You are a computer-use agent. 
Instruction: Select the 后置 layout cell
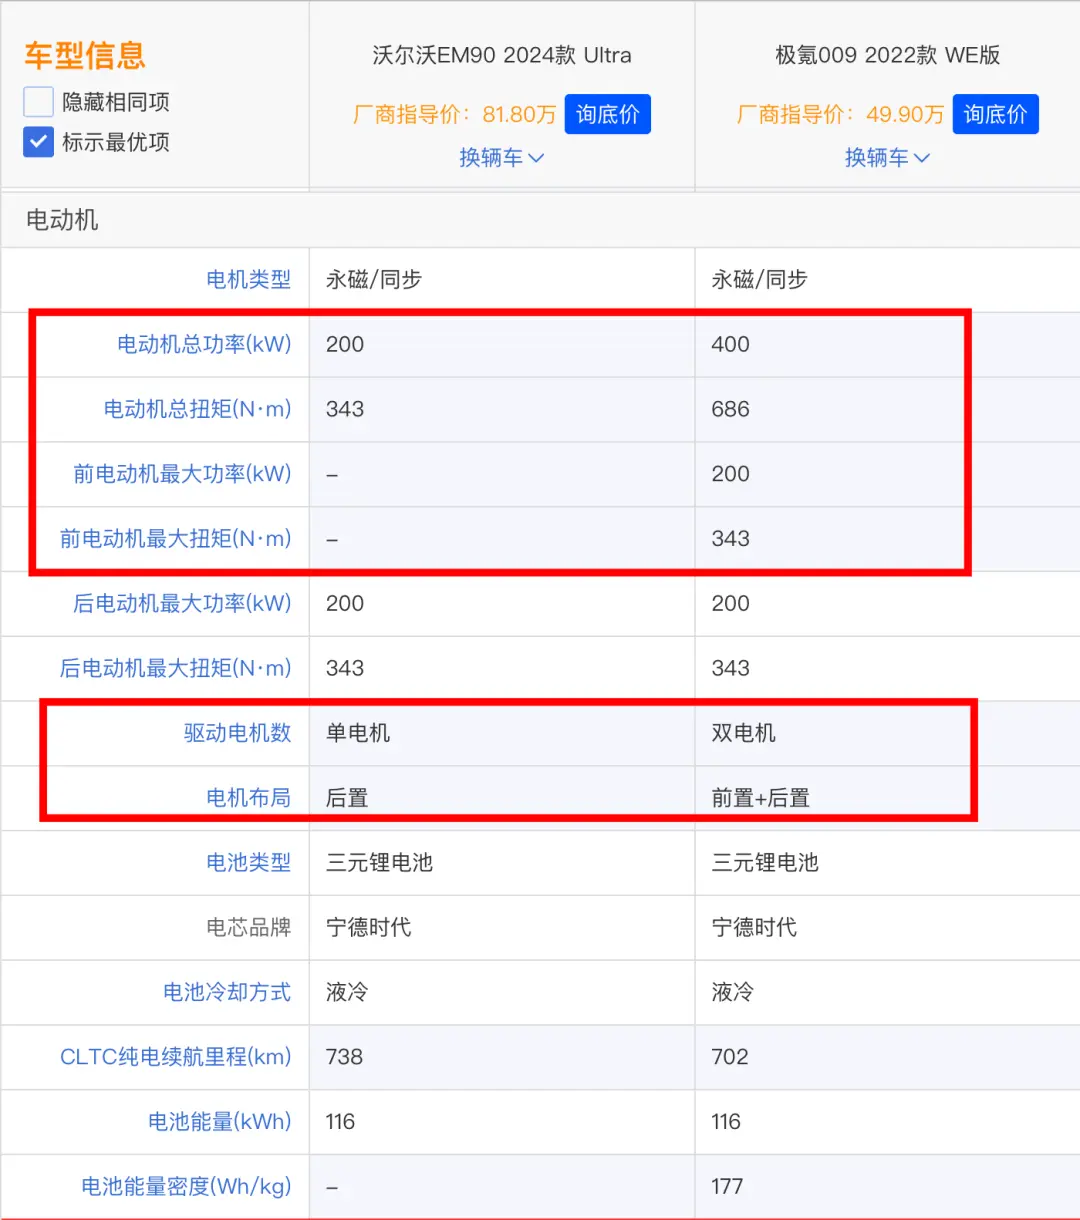tap(347, 798)
